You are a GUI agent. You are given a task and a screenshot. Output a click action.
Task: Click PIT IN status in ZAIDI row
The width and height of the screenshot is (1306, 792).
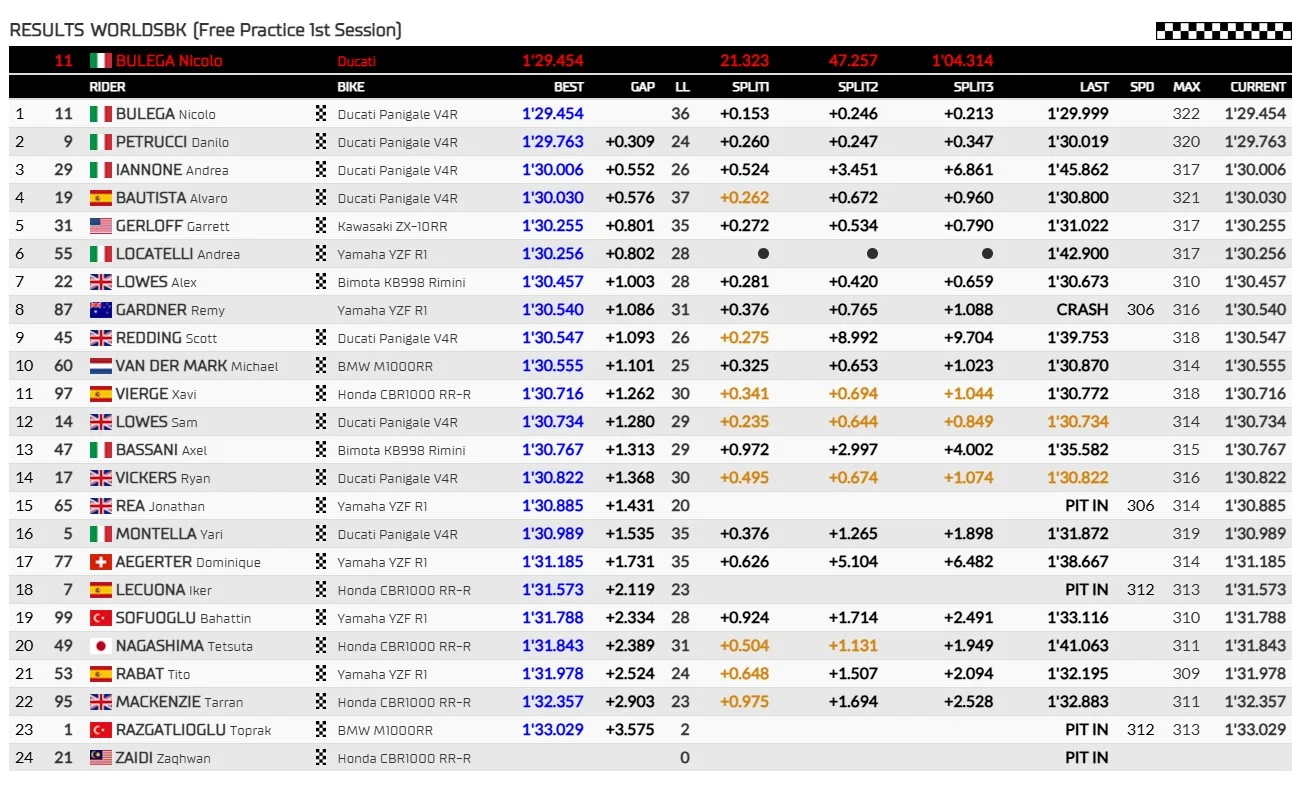coord(1086,758)
